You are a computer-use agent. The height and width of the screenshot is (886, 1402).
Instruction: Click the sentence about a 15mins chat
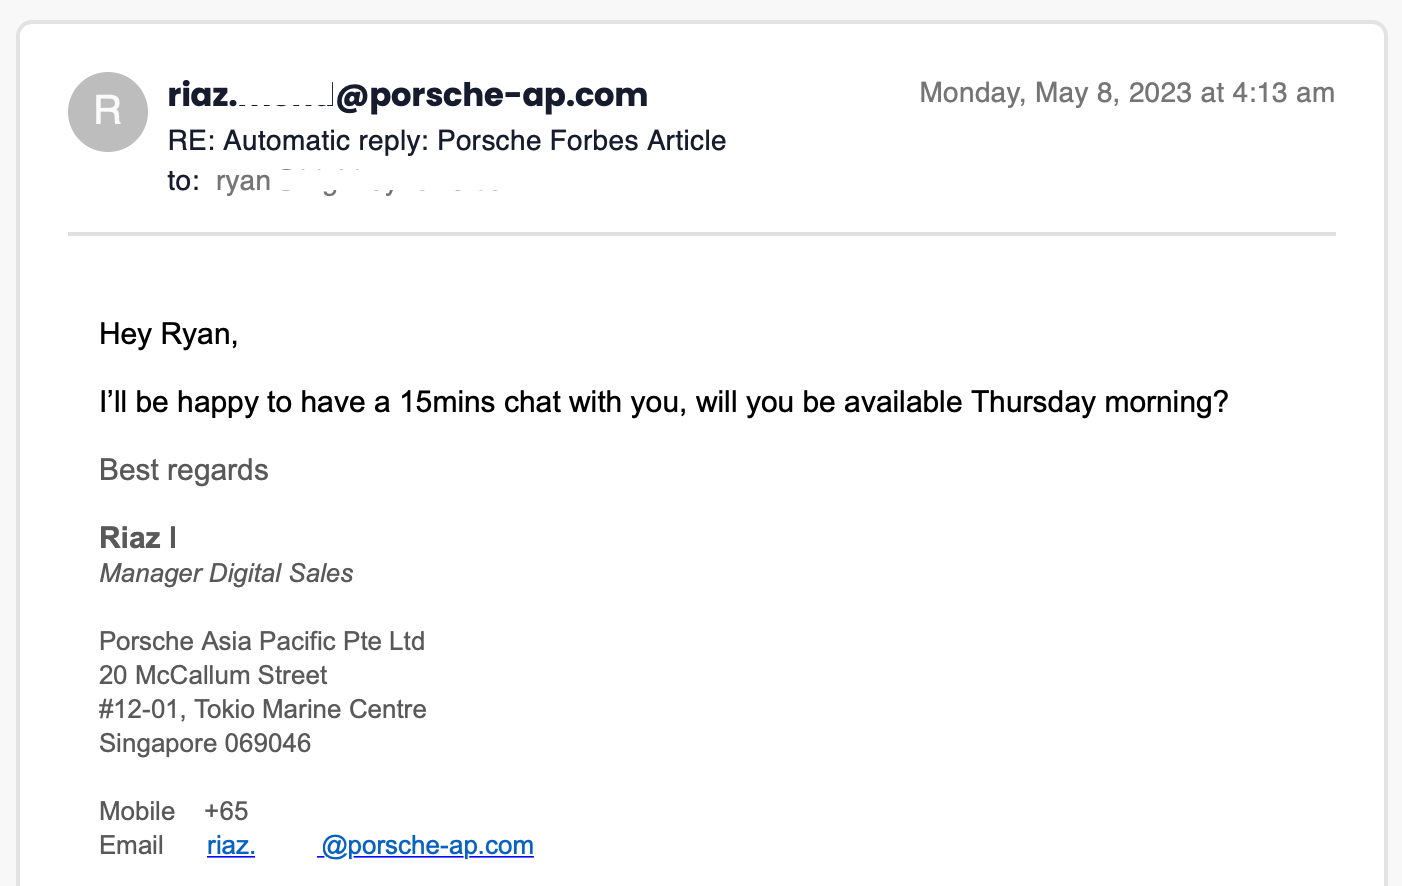pos(664,402)
